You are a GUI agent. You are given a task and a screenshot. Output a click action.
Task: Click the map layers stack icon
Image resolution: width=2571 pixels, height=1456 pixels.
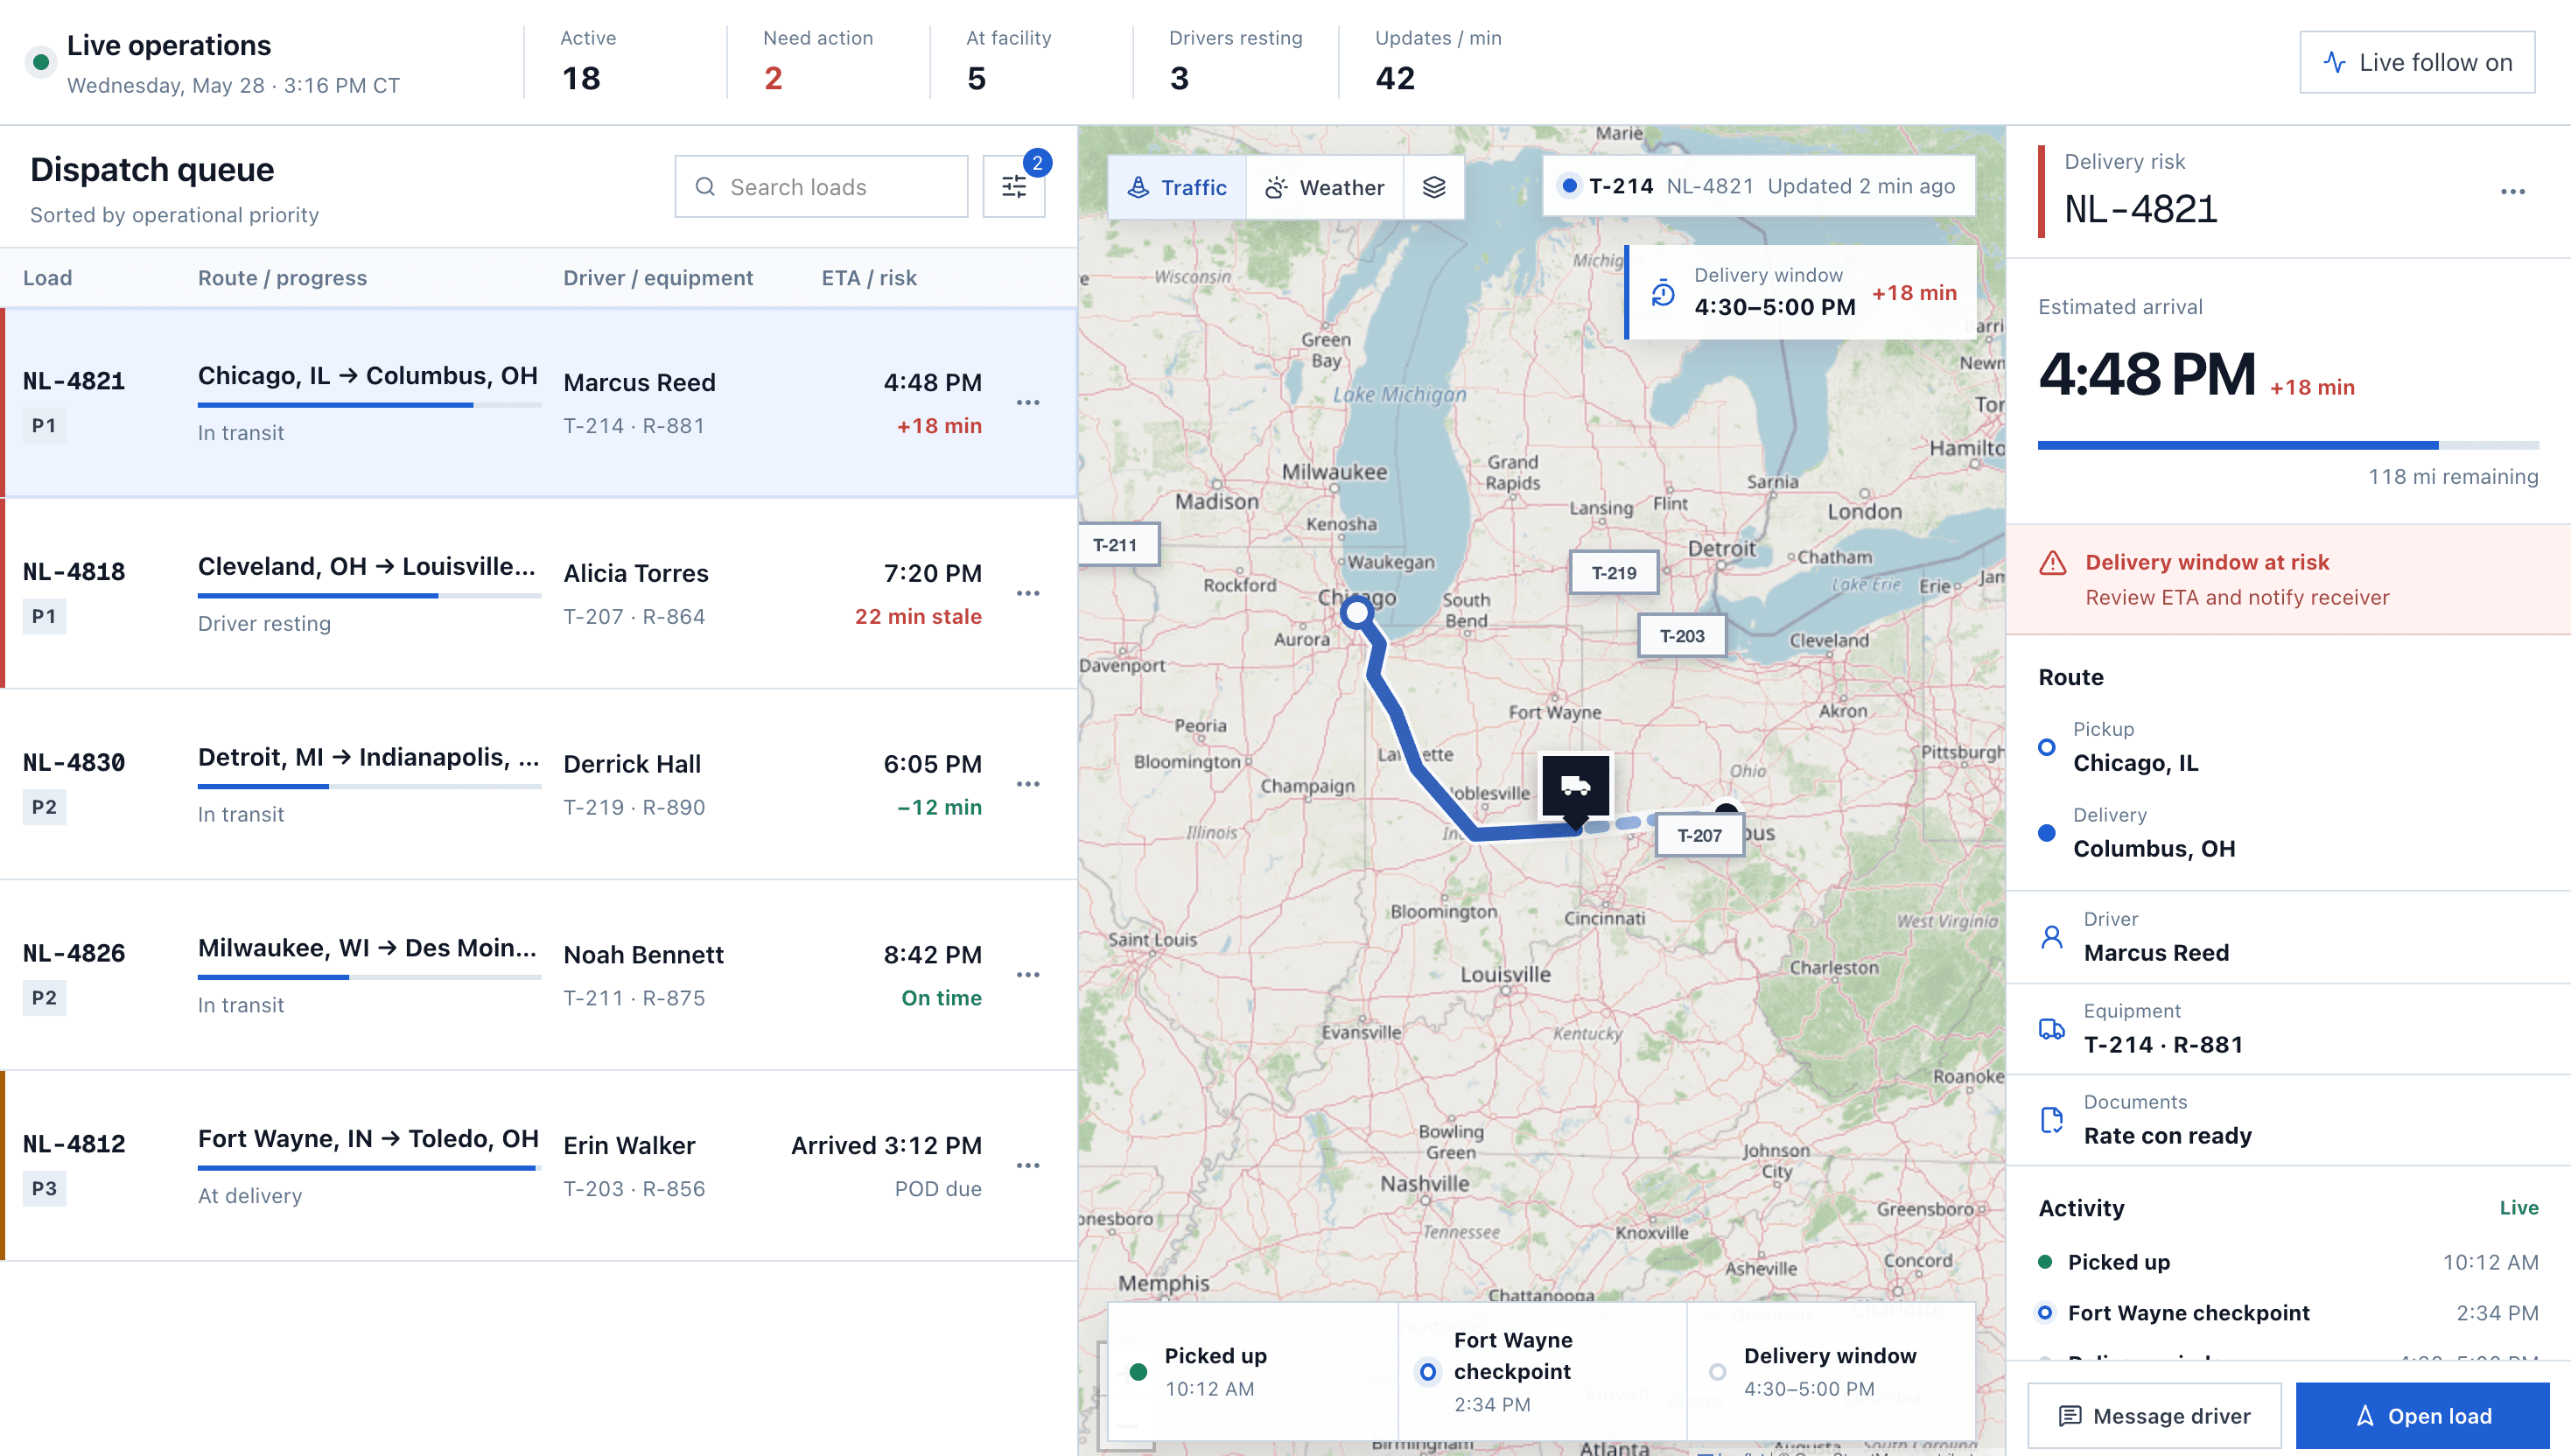[1433, 187]
